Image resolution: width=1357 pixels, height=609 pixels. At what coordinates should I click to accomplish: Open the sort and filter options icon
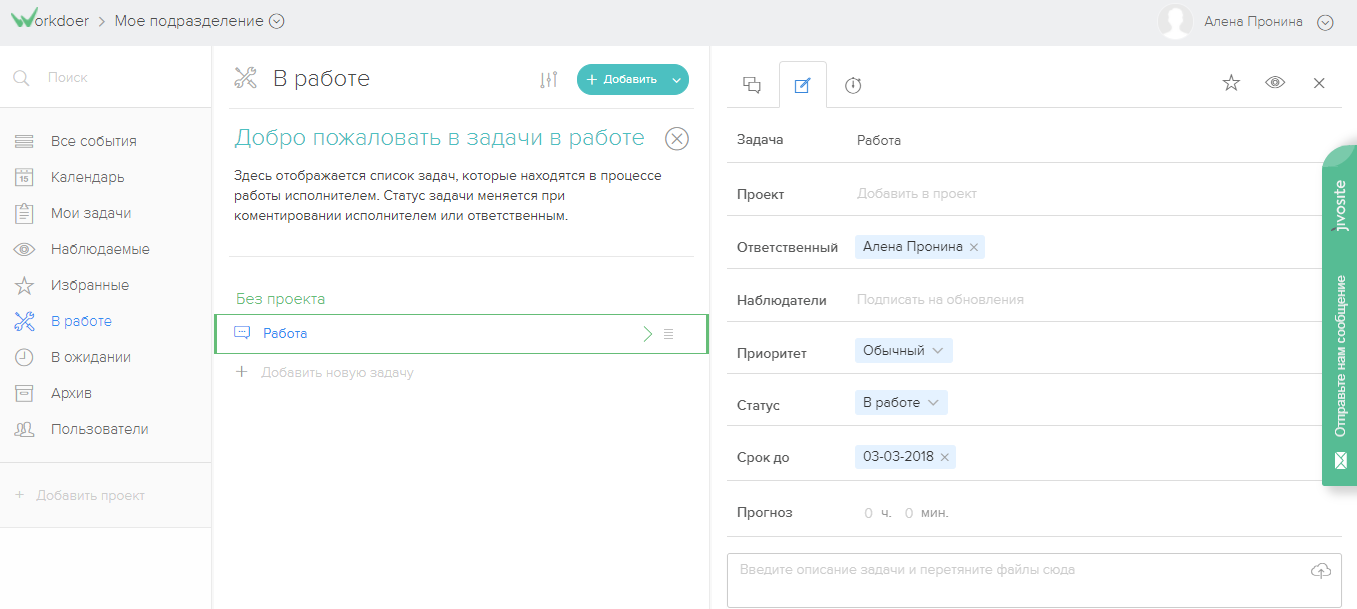[547, 79]
